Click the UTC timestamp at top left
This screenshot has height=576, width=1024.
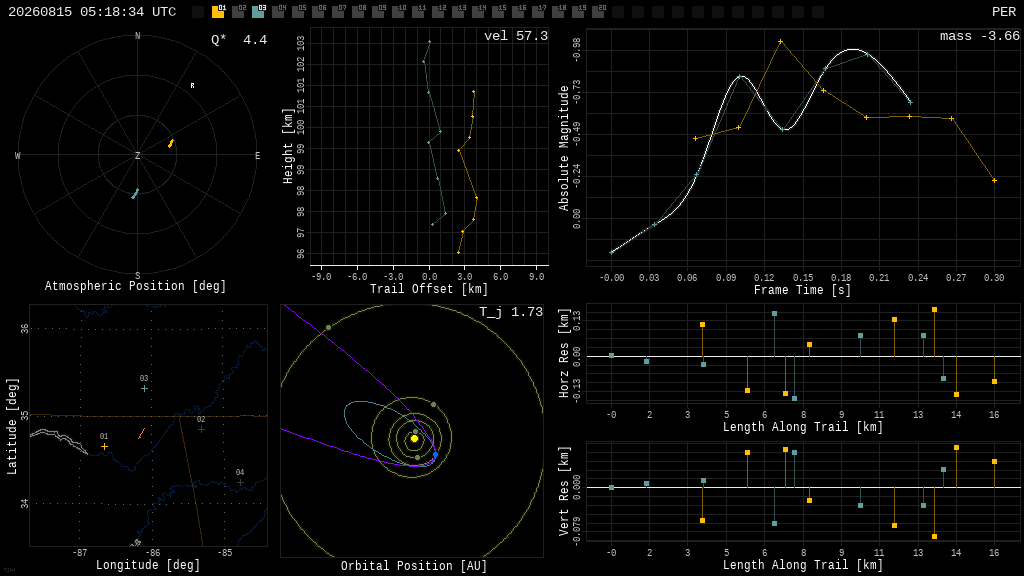coord(92,12)
